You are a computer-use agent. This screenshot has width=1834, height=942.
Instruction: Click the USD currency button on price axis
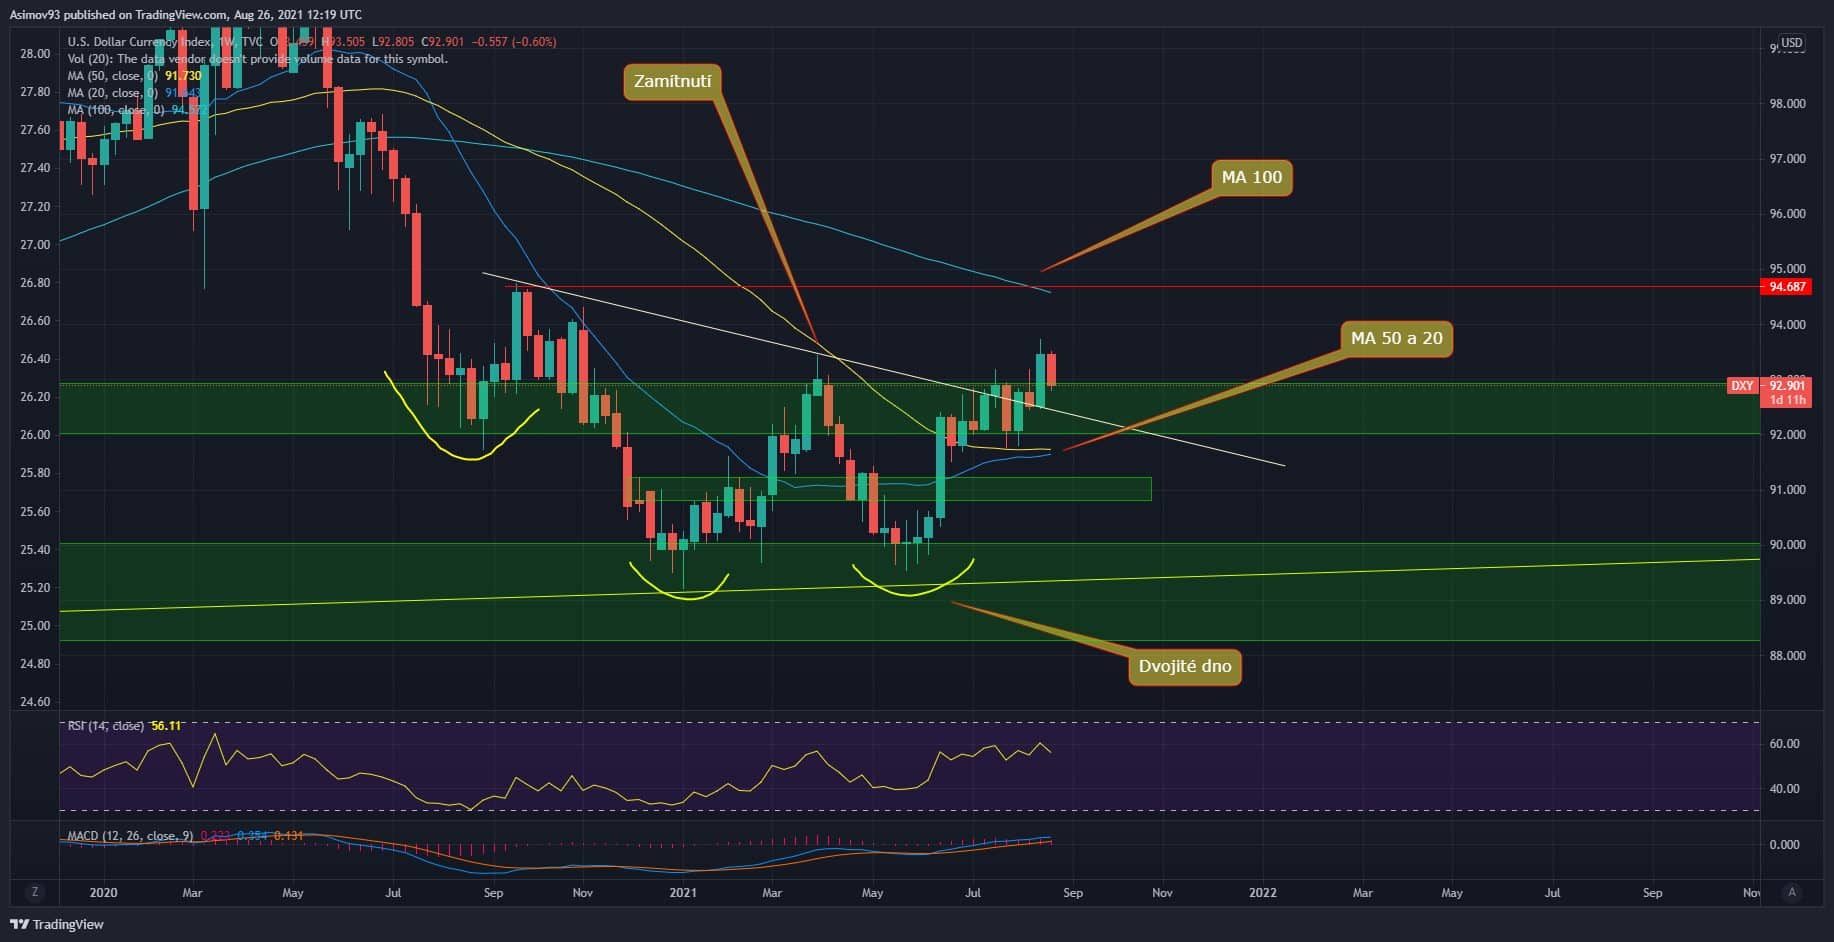click(x=1791, y=42)
